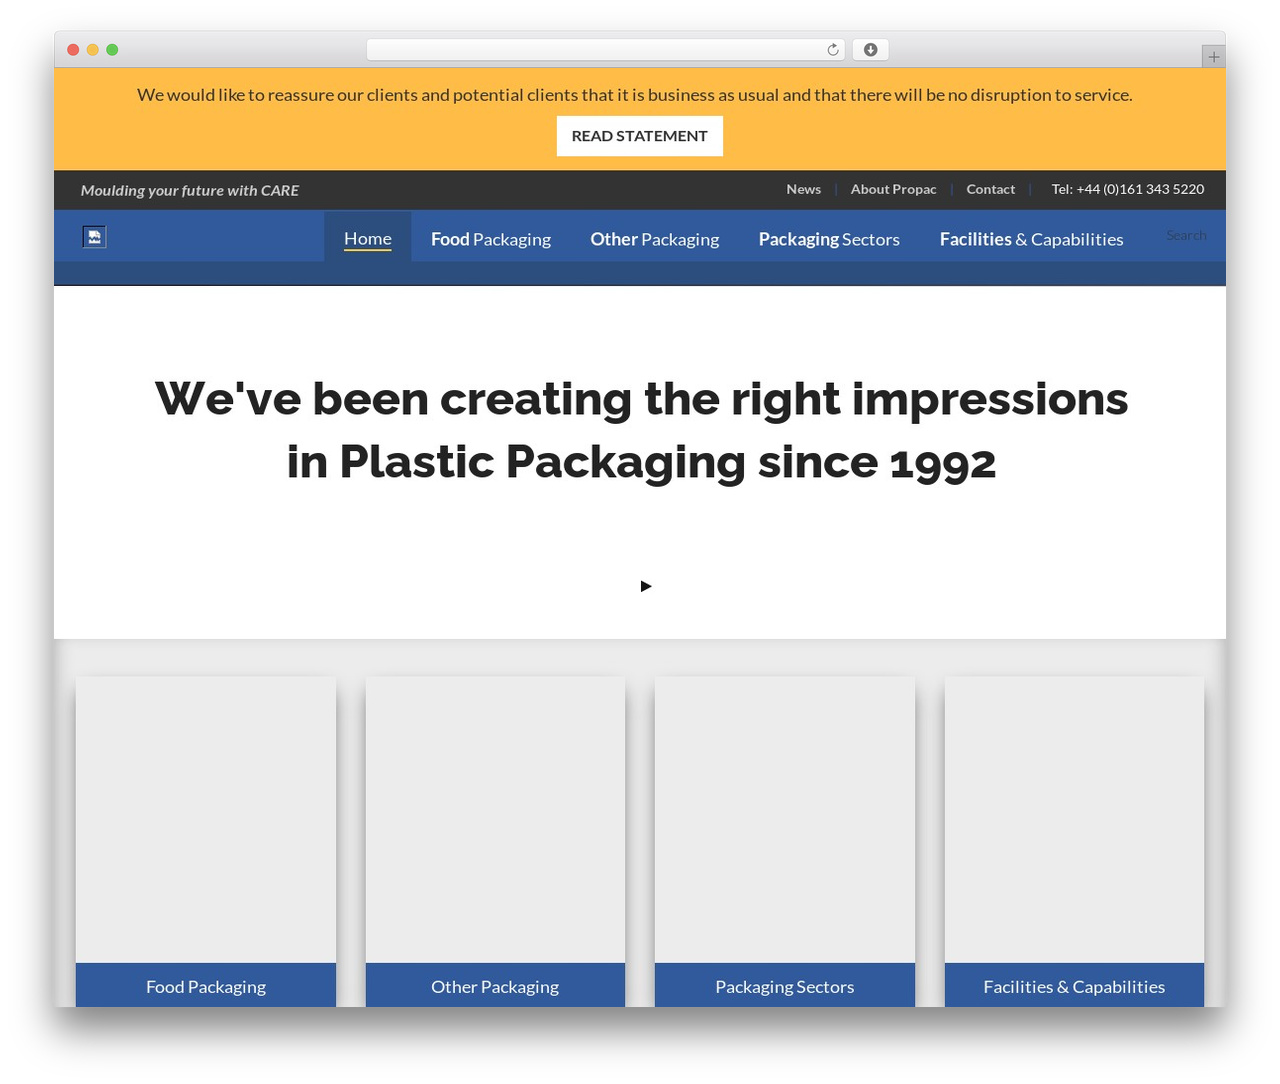The height and width of the screenshot is (1084, 1280).
Task: Open the Home menu item
Action: coord(368,238)
